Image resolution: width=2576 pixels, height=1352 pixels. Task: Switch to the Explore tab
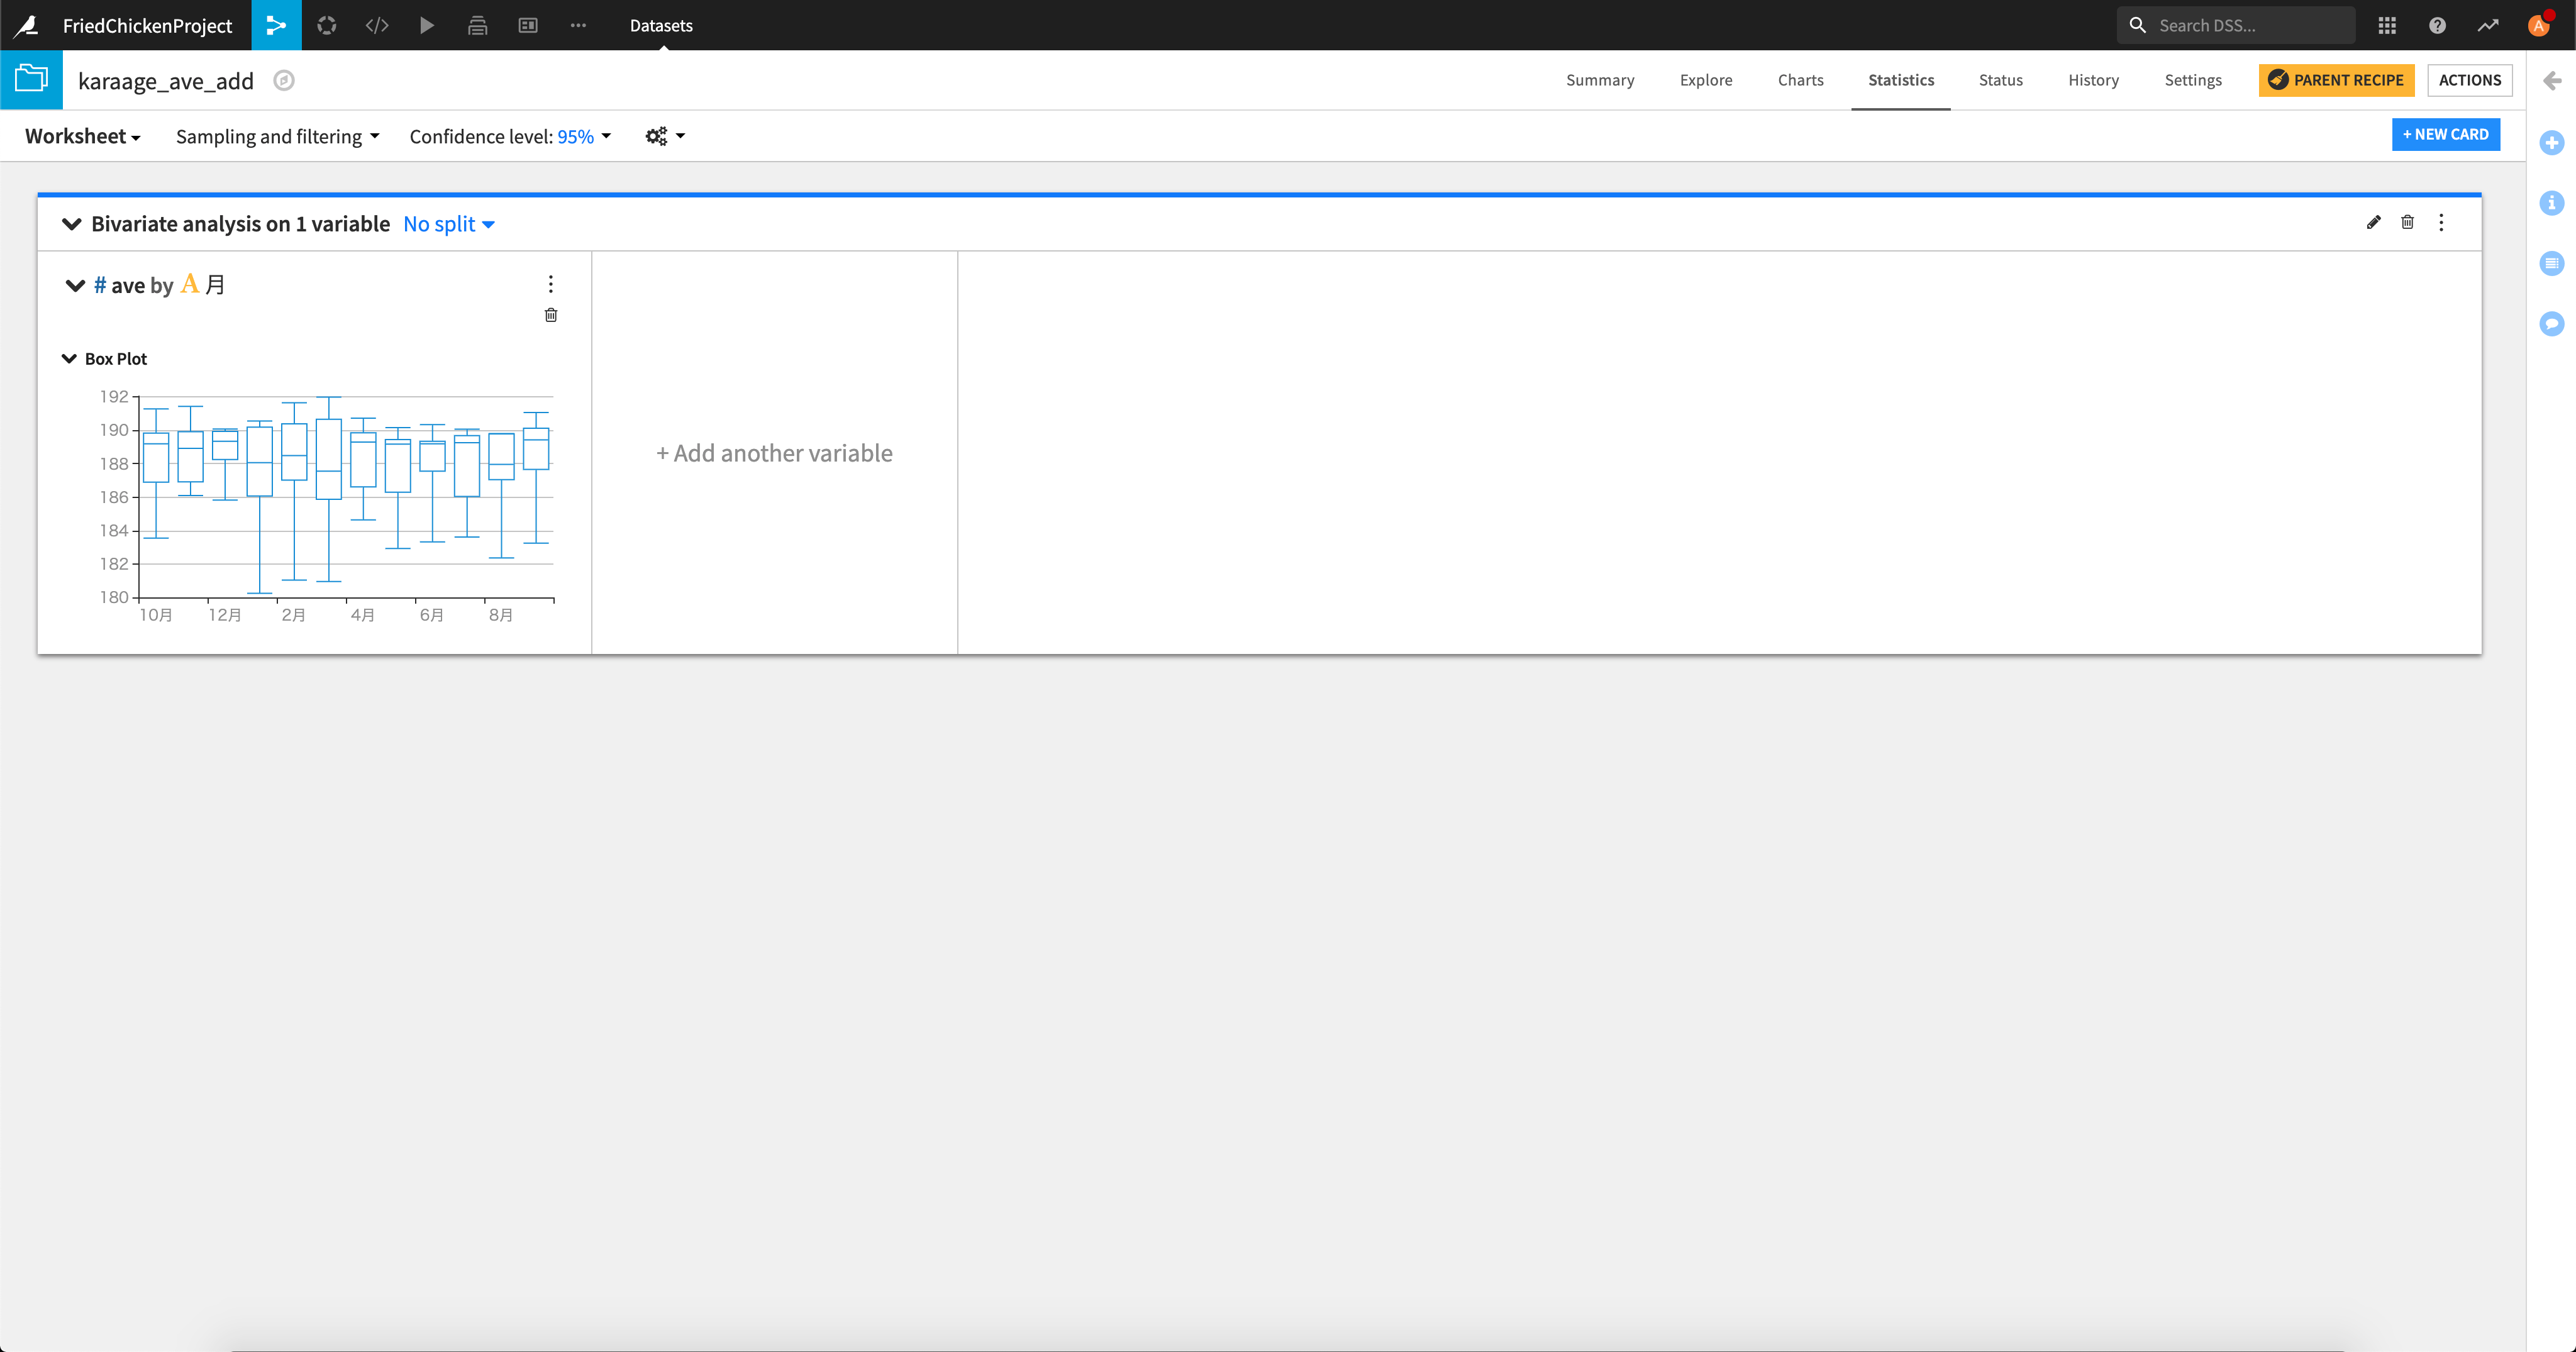(x=1705, y=80)
